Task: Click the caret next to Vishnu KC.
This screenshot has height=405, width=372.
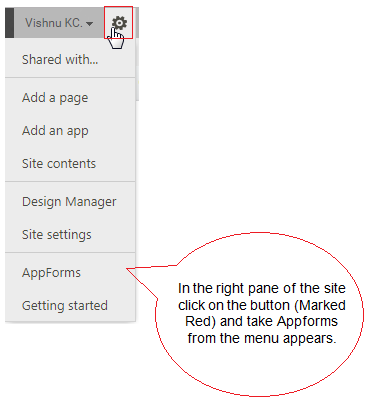Action: [89, 24]
